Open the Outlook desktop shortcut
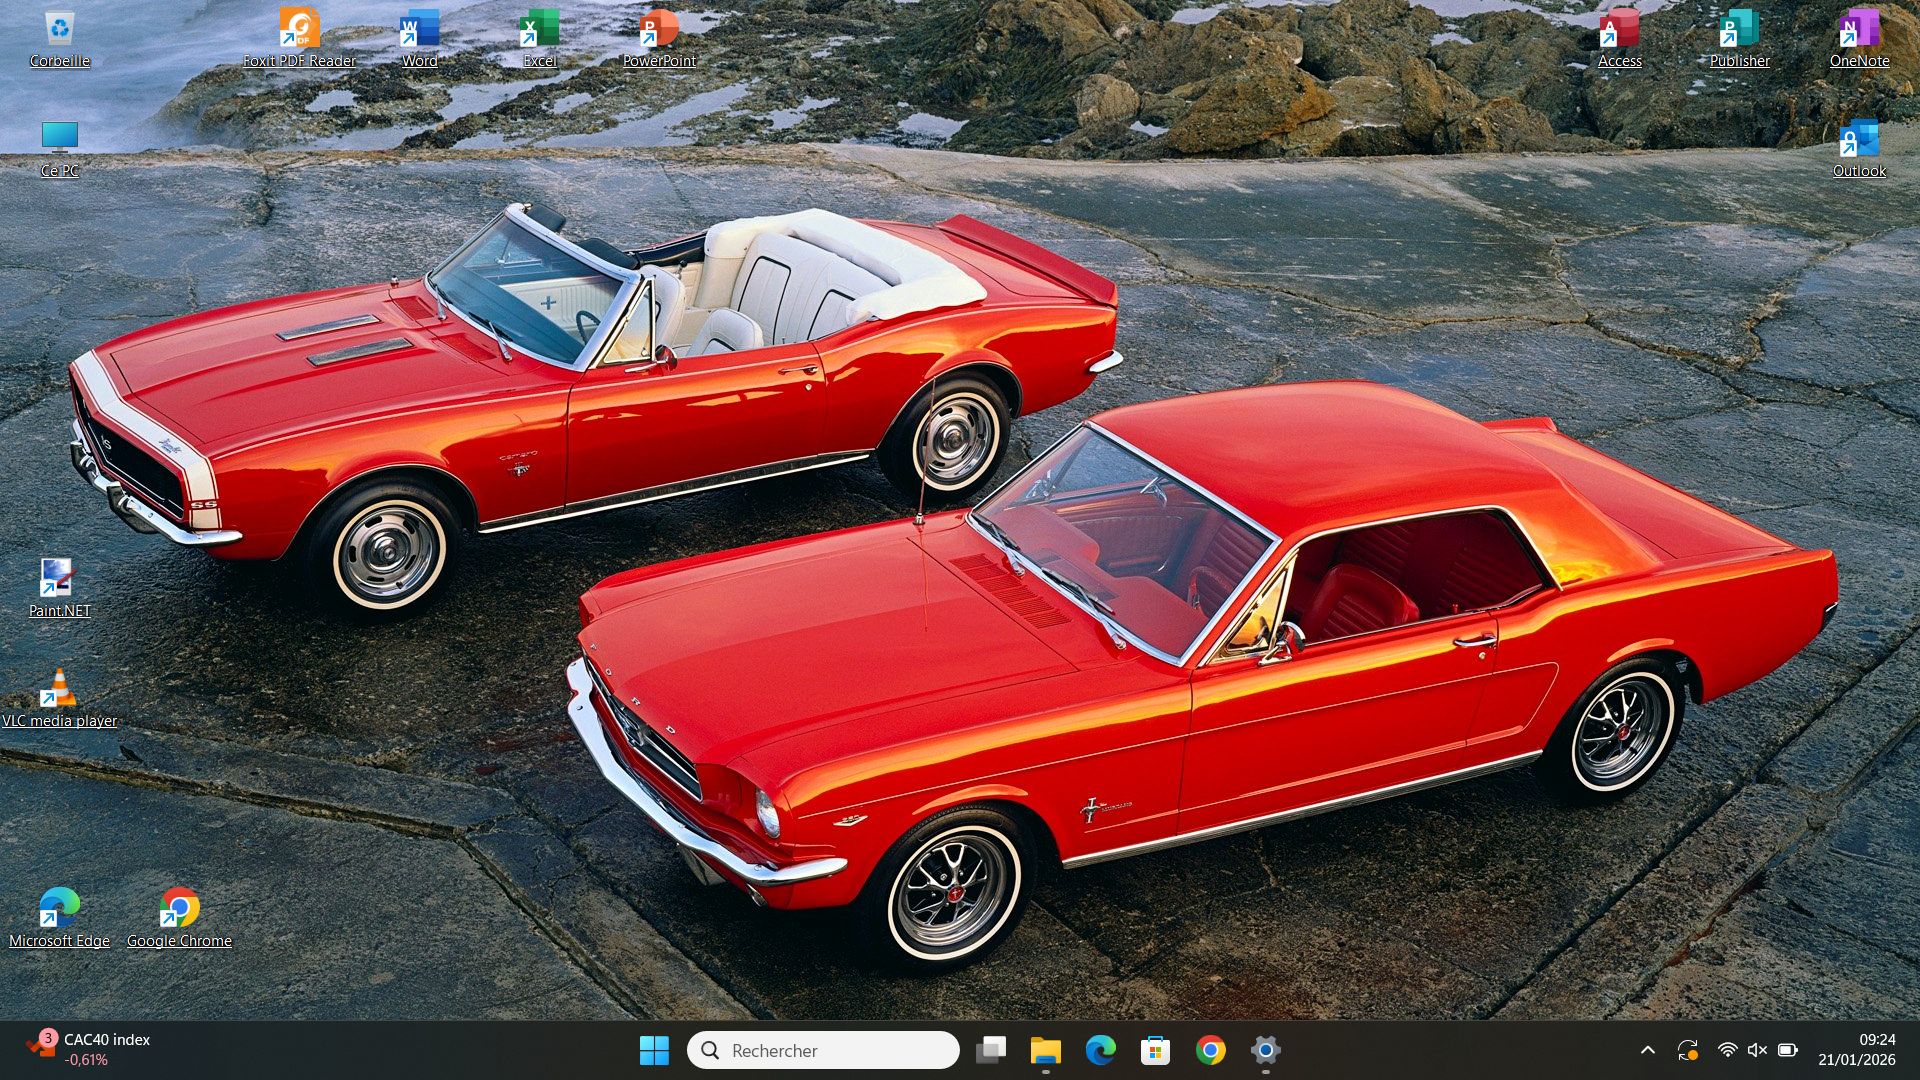 tap(1860, 149)
